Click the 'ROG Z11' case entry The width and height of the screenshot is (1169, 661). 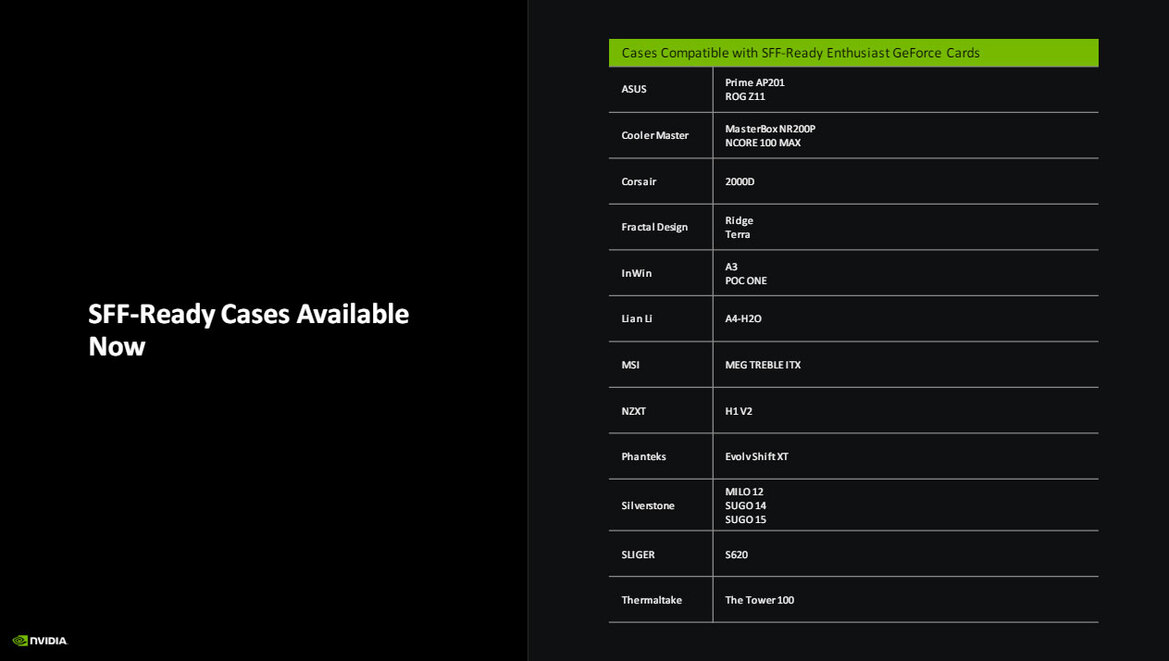(745, 97)
